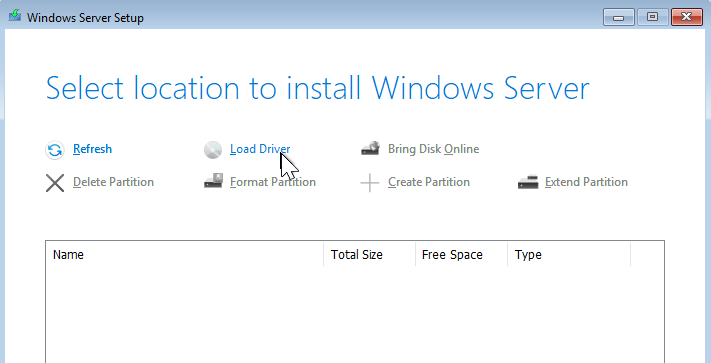Click the Create Partition plus icon
Viewport: 711px width, 363px height.
[x=370, y=183]
